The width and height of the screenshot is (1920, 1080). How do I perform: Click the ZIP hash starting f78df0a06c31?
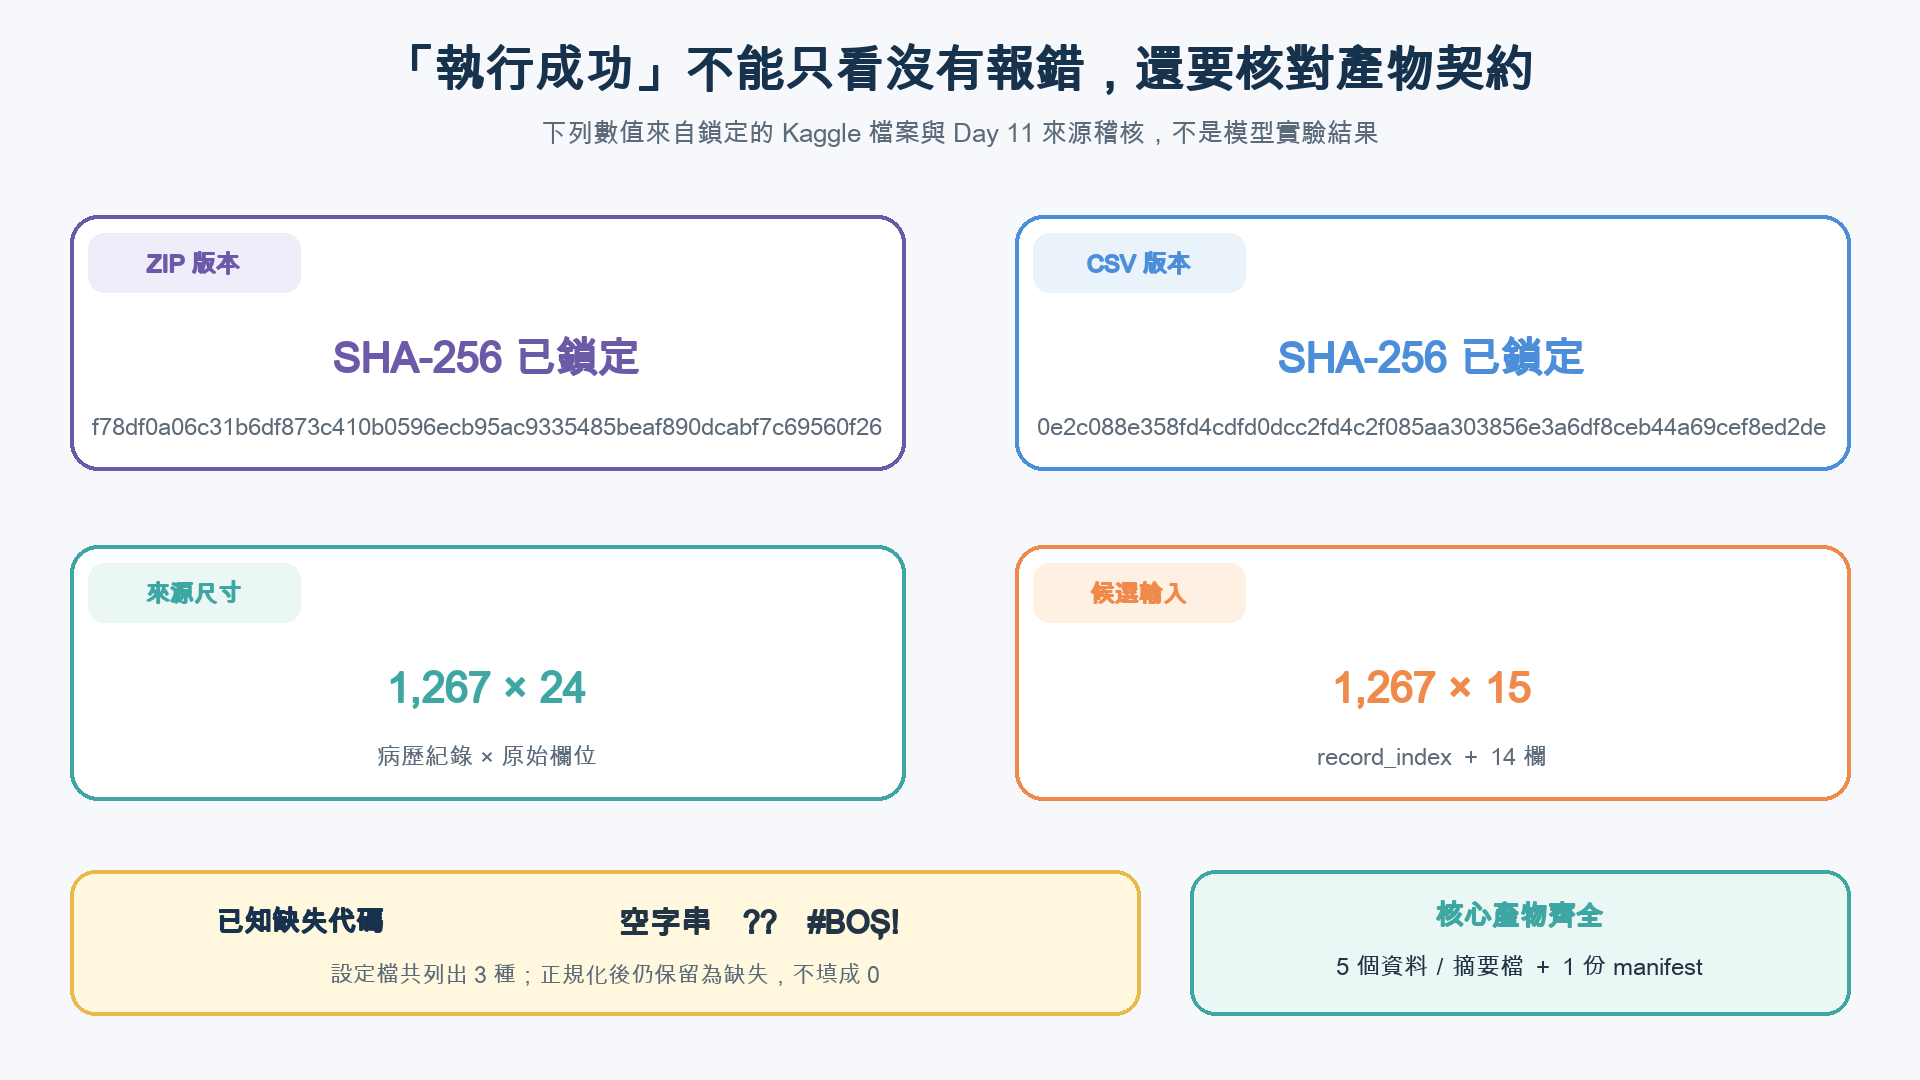pos(487,427)
